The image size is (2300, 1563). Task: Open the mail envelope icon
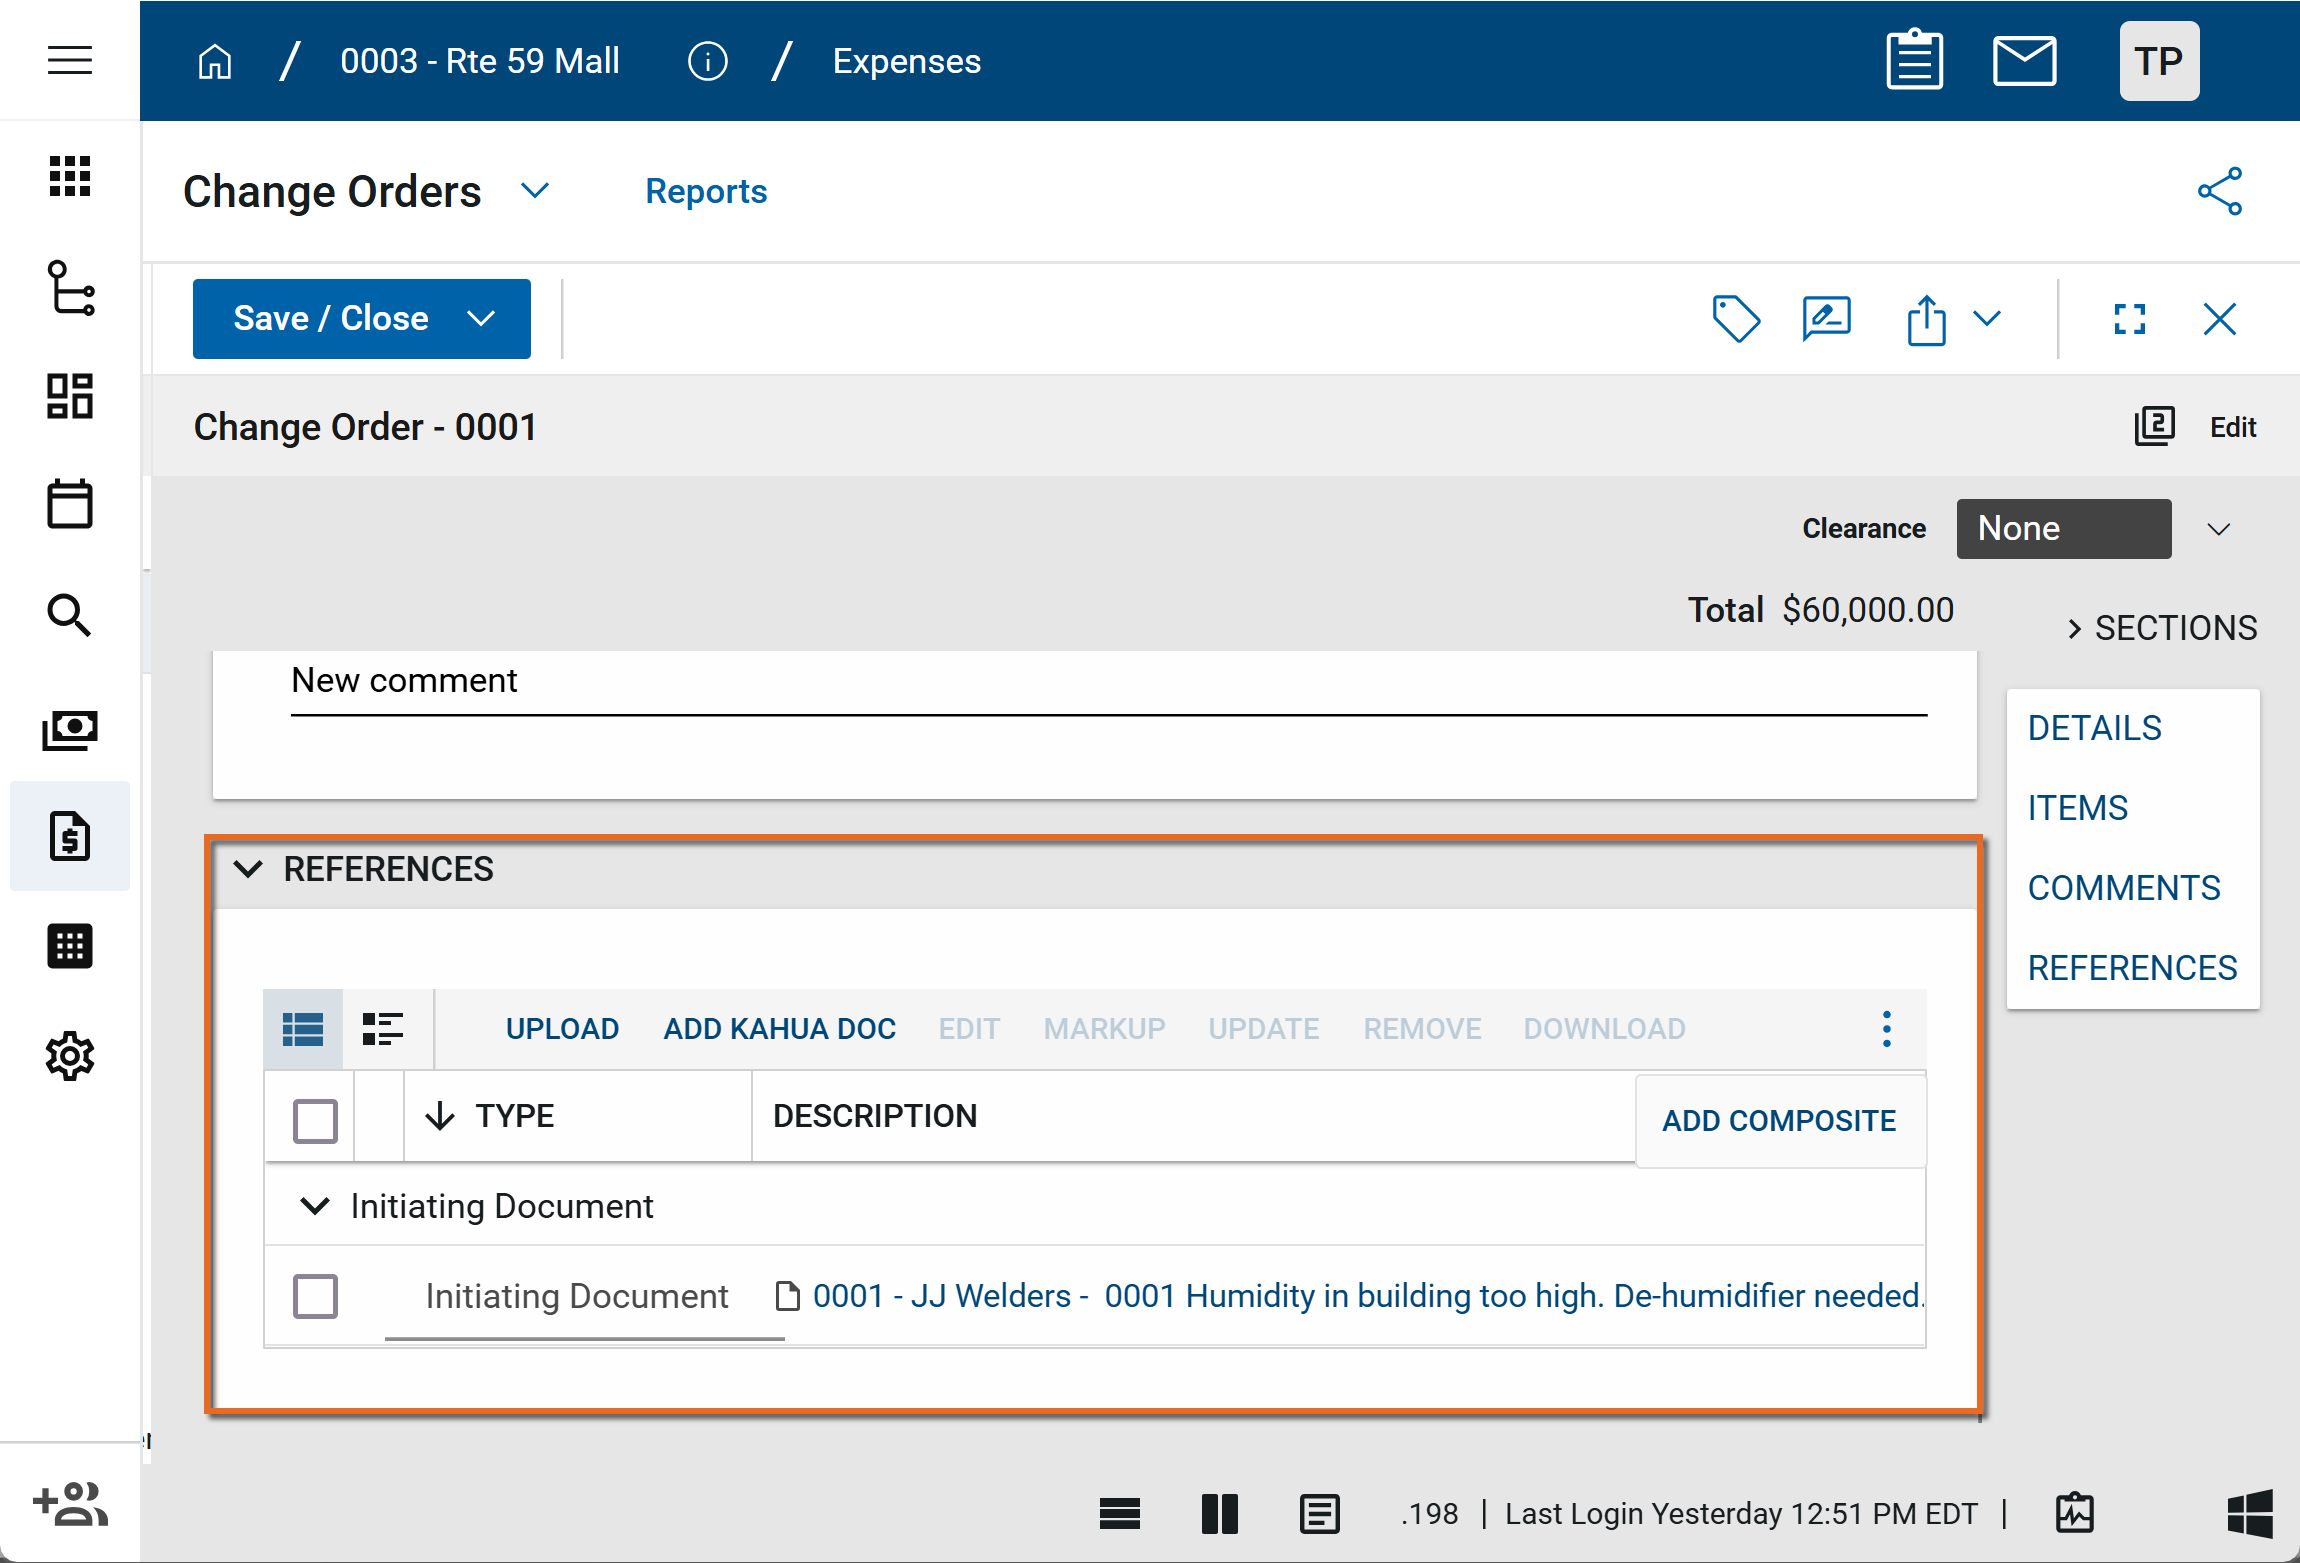[x=2024, y=61]
